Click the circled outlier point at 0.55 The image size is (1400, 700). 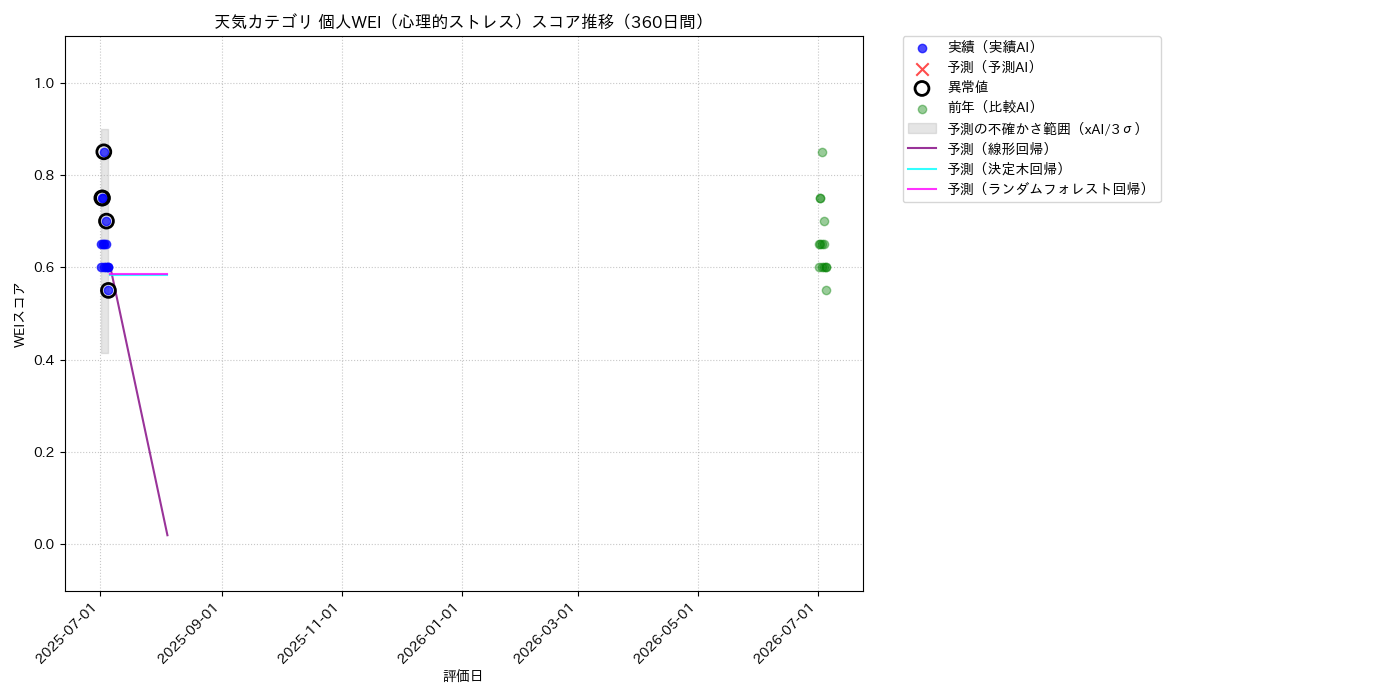108,290
